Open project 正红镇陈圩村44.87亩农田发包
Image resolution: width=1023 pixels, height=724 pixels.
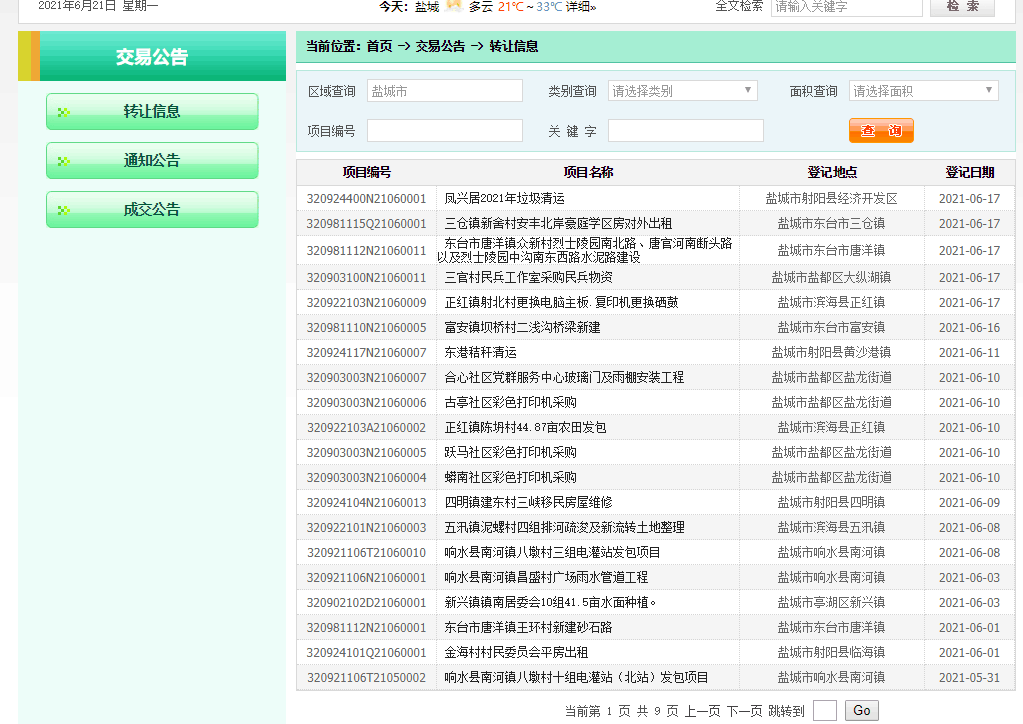coord(525,428)
